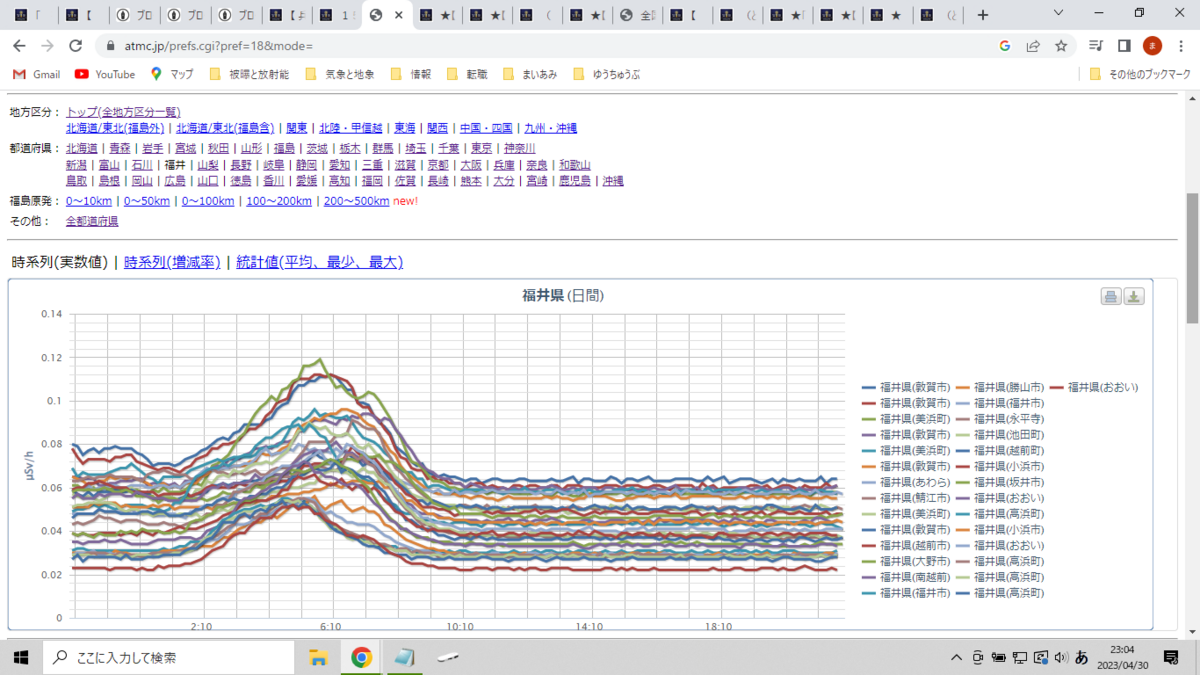The height and width of the screenshot is (675, 1200).
Task: Switch to 時系列(増減率) view
Action: pyautogui.click(x=172, y=262)
